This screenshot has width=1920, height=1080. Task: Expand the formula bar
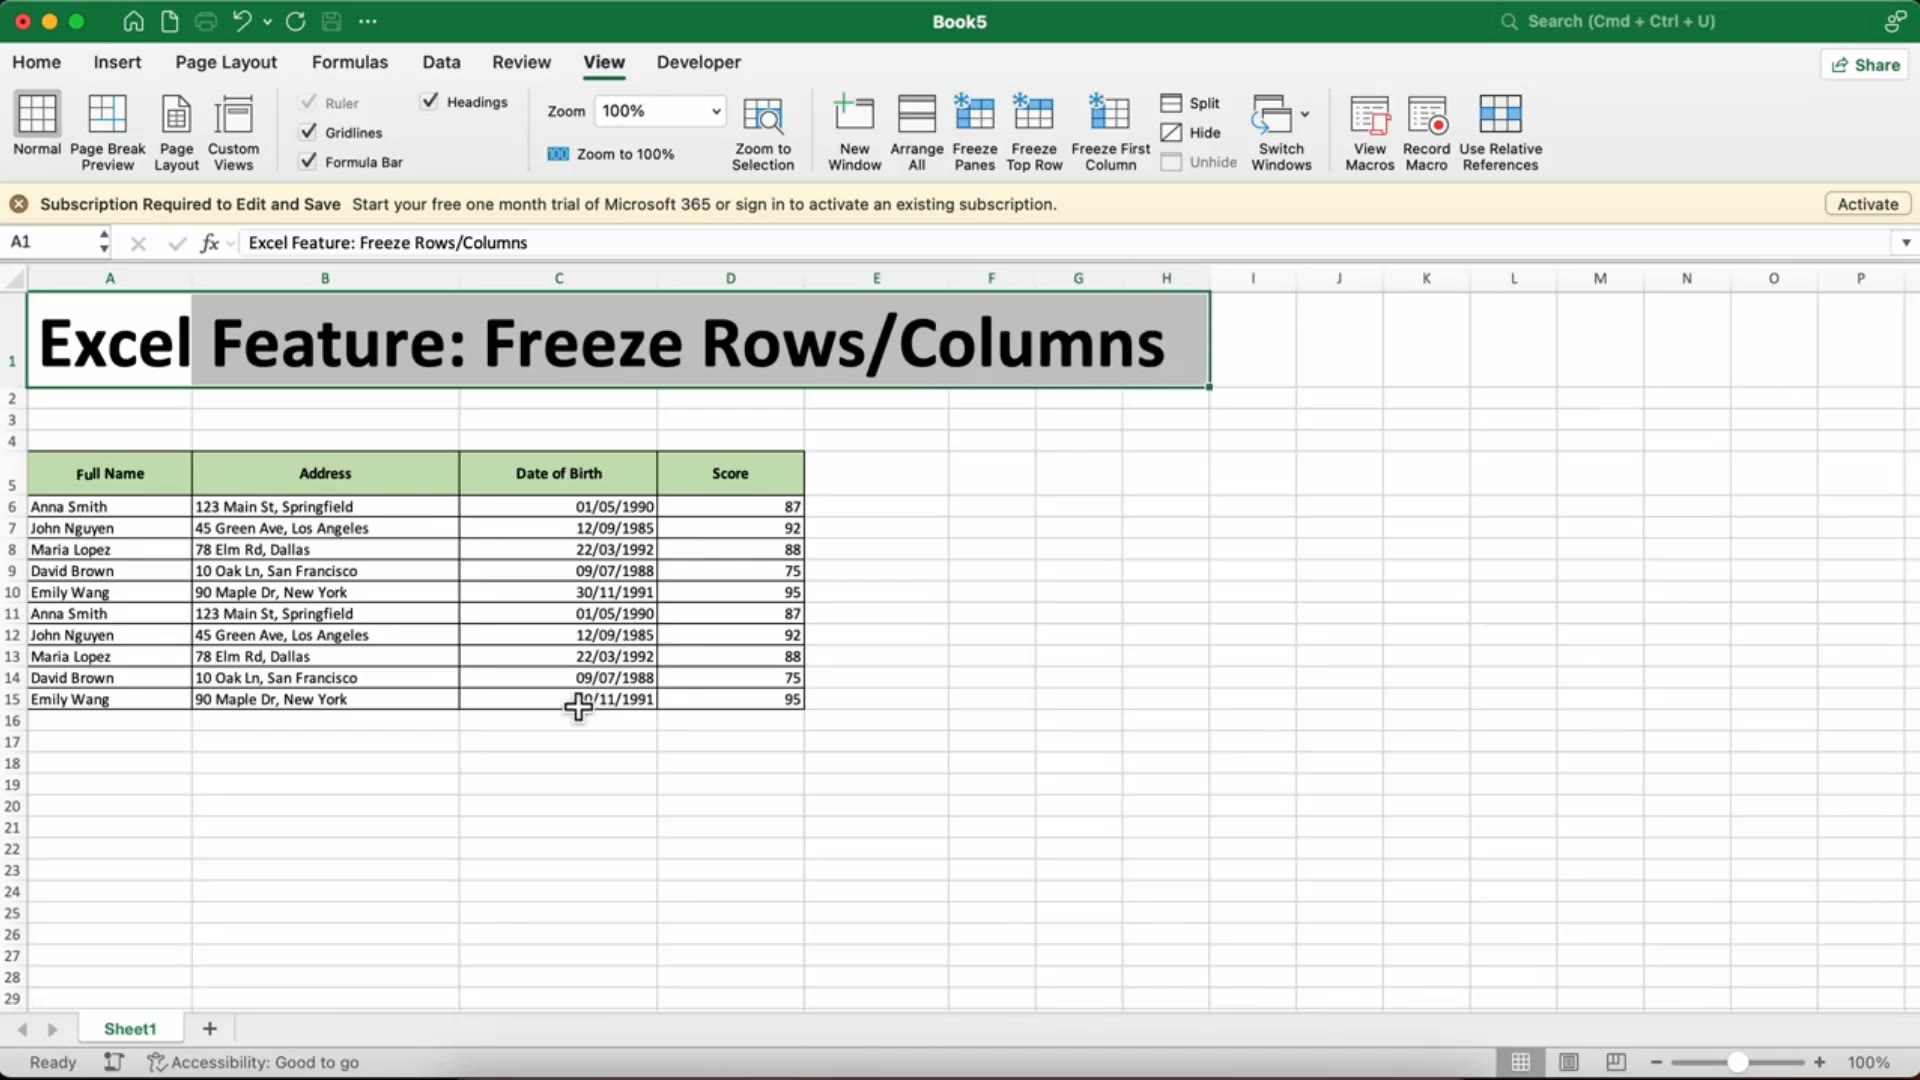(1906, 243)
